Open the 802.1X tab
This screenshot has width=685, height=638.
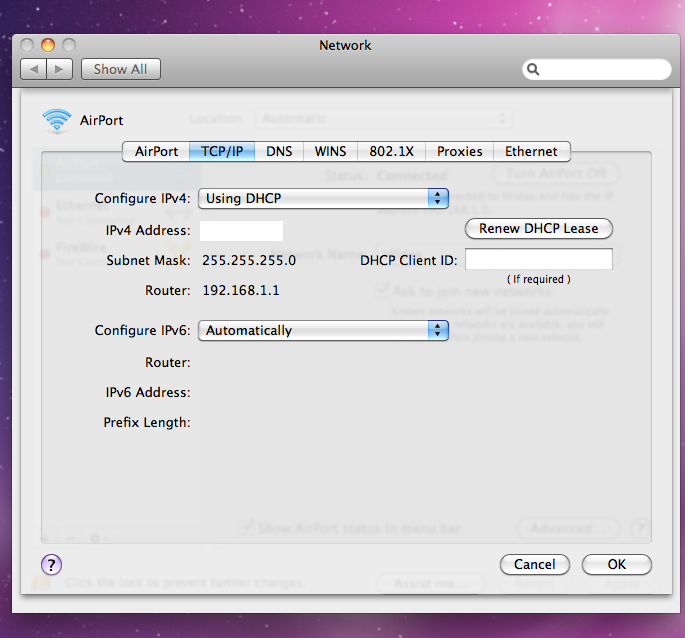[x=391, y=151]
